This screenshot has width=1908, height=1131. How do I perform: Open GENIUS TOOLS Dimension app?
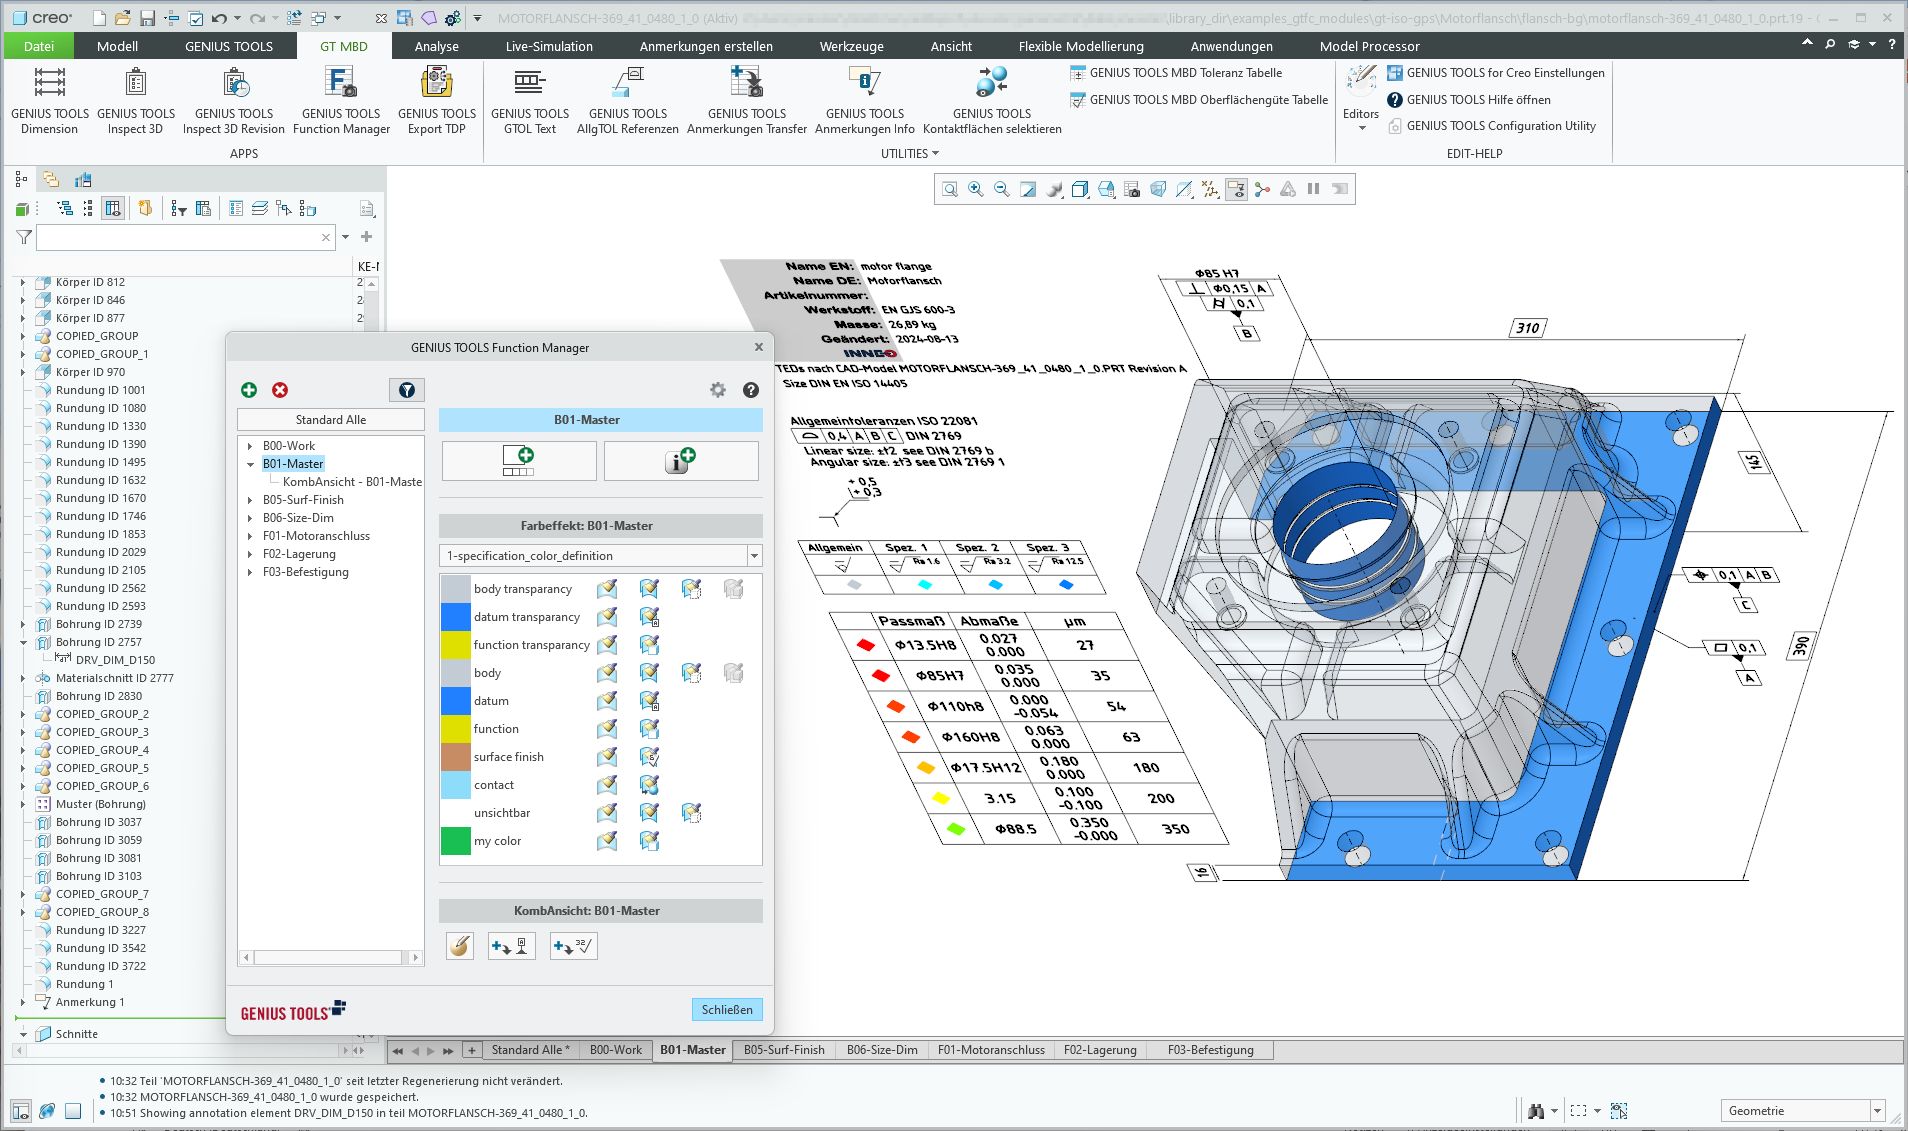pos(50,99)
